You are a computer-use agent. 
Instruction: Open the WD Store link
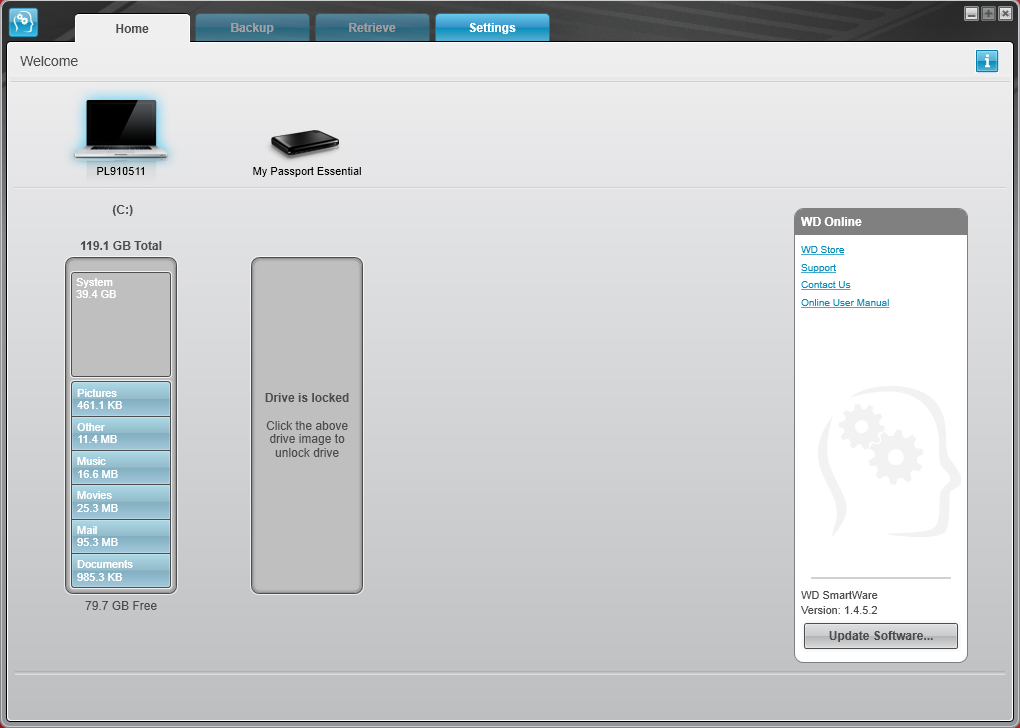click(x=822, y=250)
